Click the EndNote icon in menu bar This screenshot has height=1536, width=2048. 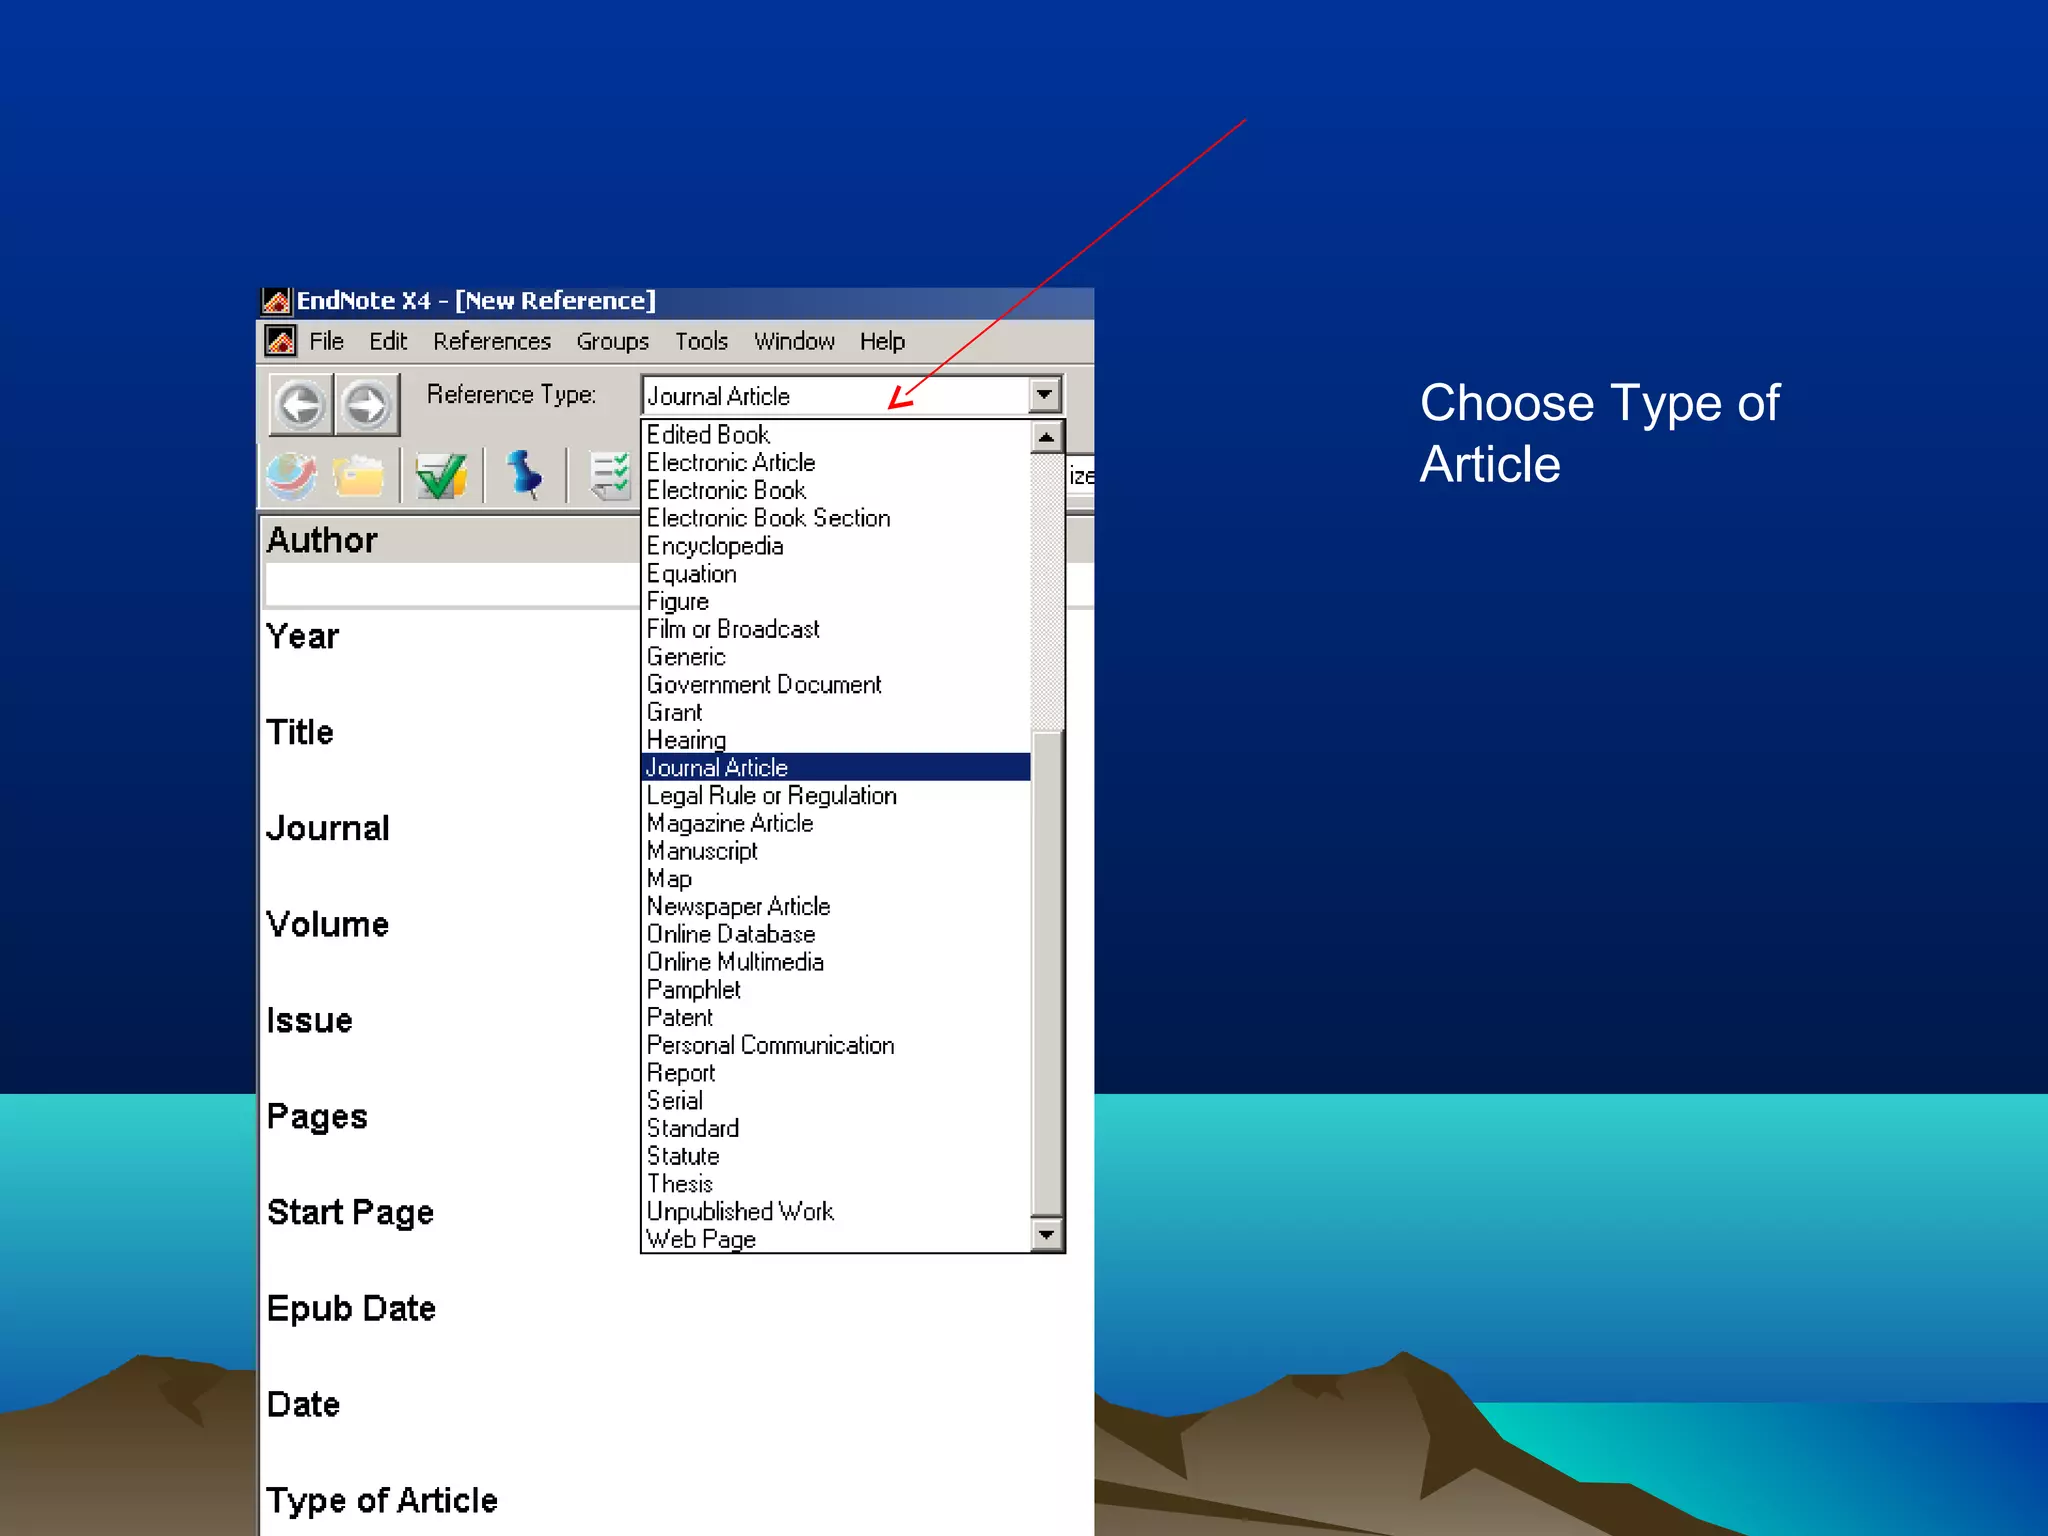(280, 341)
